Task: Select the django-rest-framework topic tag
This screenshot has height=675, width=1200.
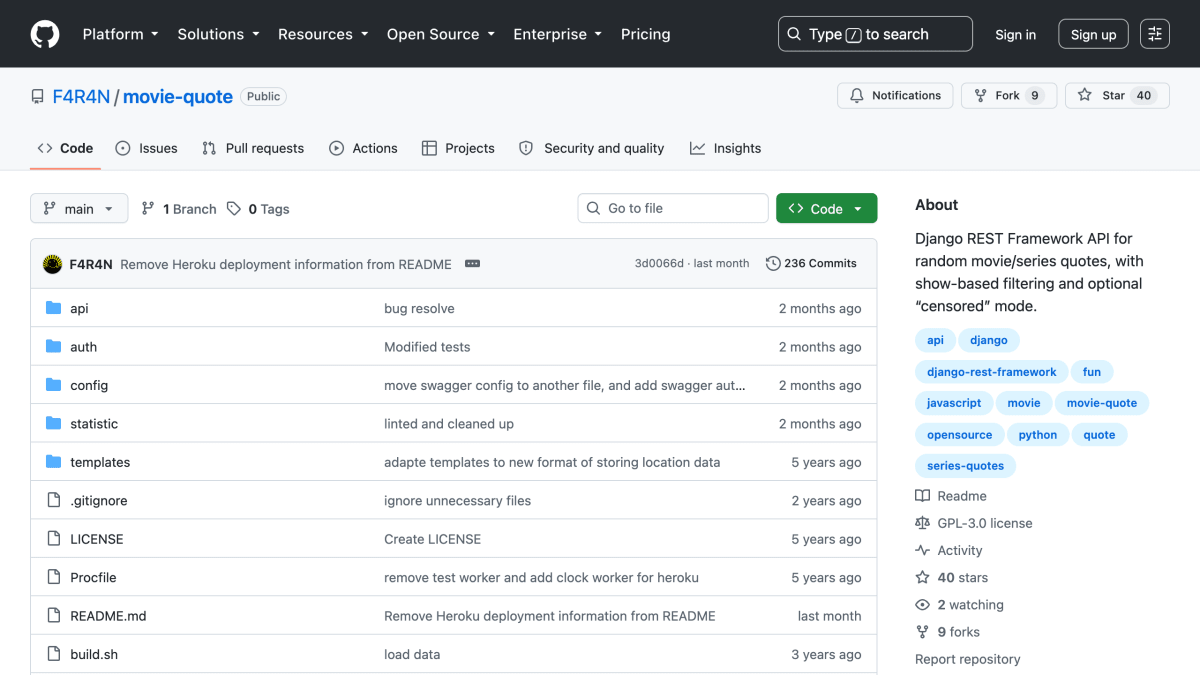Action: pyautogui.click(x=991, y=372)
